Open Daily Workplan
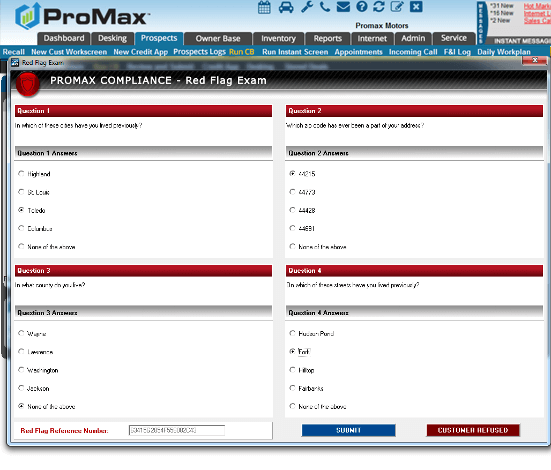The image size is (551, 470). pyautogui.click(x=504, y=52)
